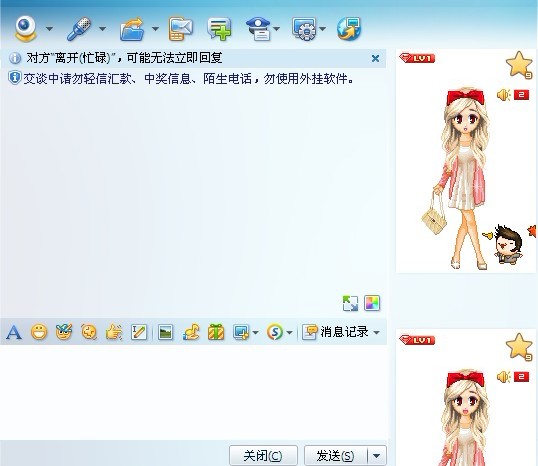Screen dimensions: 538x466
Task: Send a window shake with the pointing hand icon
Action: pos(114,332)
